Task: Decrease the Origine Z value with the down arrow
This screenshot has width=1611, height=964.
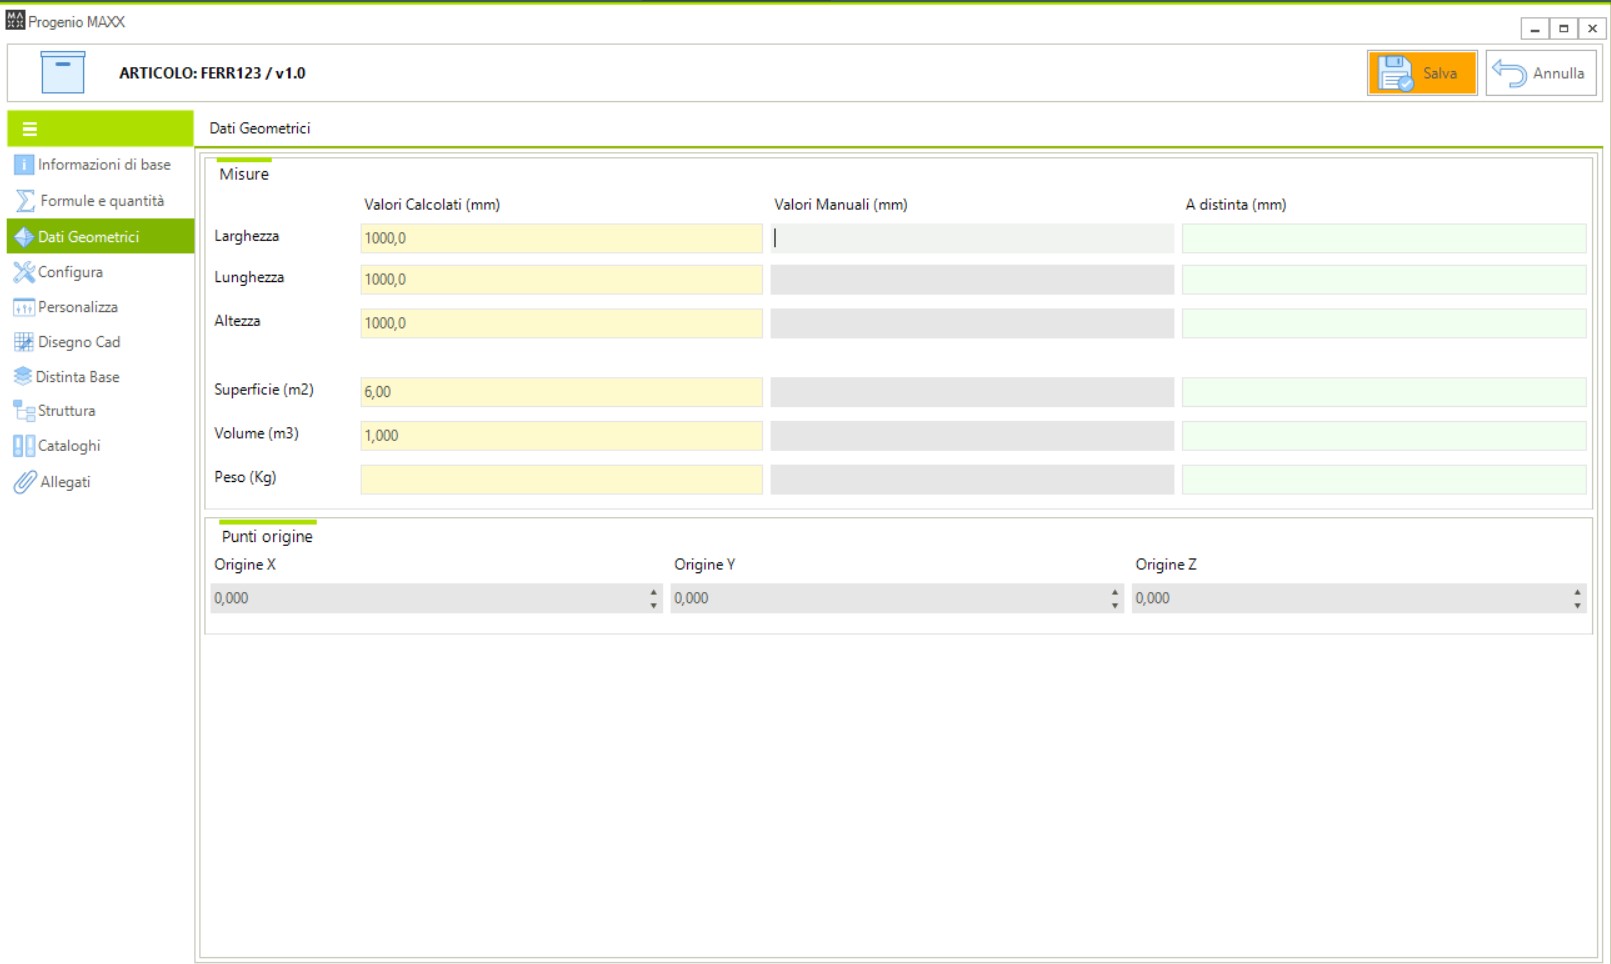Action: 1577,605
